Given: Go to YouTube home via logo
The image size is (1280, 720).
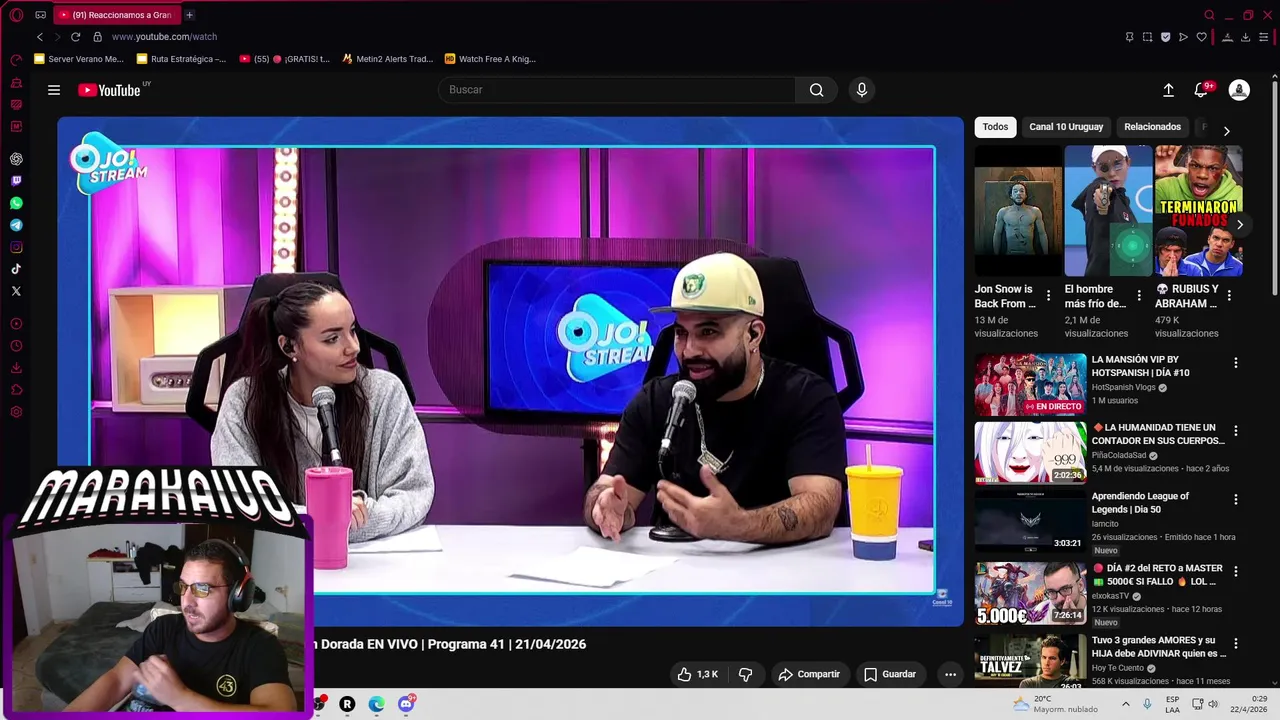Looking at the screenshot, I should tap(110, 90).
